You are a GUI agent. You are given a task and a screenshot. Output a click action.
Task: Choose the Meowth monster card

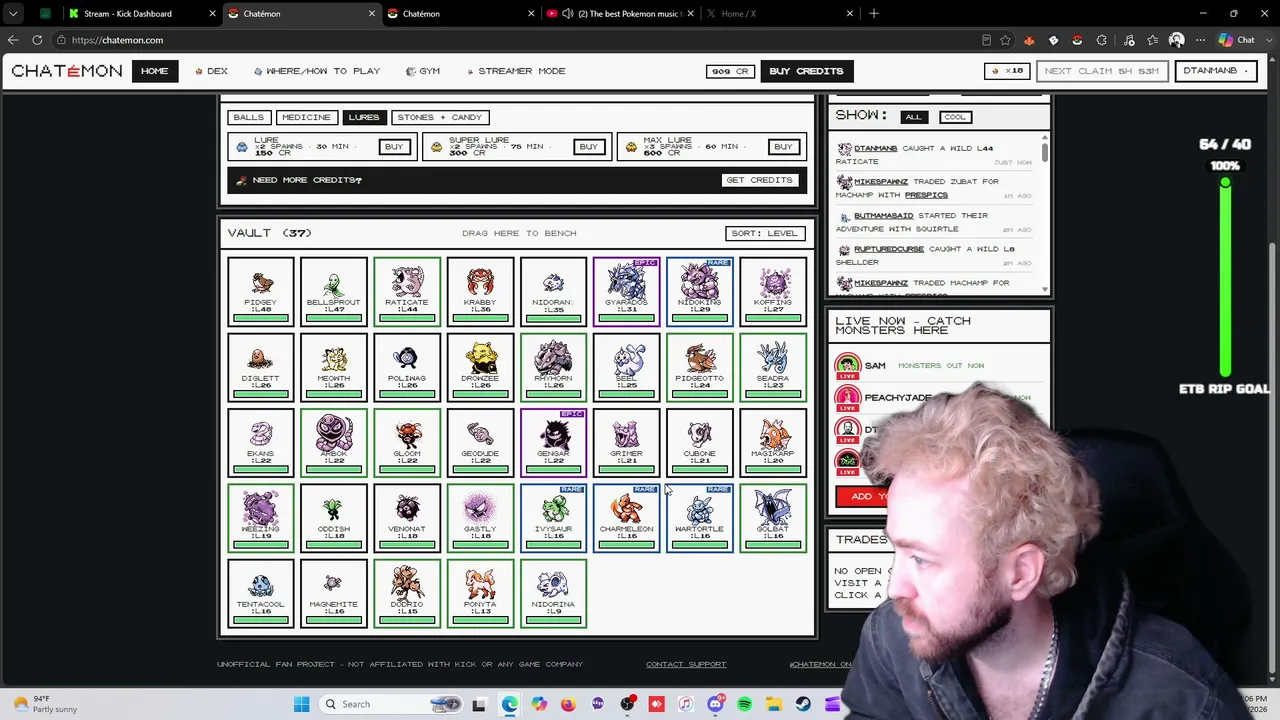tap(333, 368)
